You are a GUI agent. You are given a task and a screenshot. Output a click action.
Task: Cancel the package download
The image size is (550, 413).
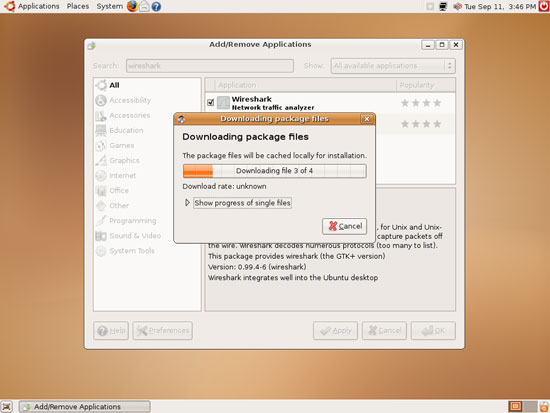pos(344,226)
